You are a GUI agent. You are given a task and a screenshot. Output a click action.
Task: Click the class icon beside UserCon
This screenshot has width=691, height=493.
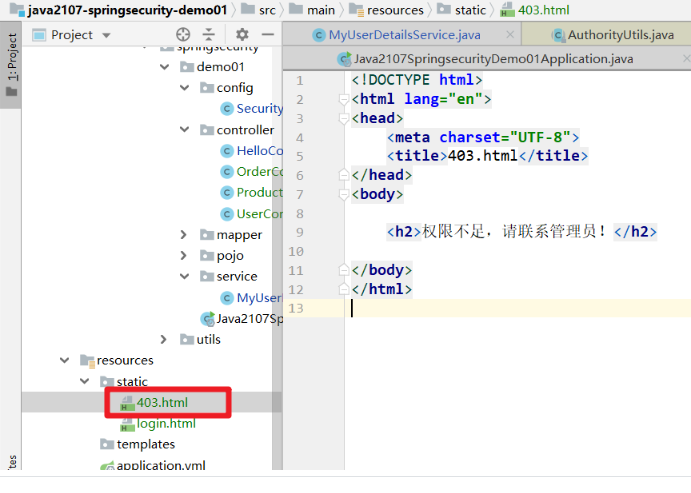click(227, 214)
